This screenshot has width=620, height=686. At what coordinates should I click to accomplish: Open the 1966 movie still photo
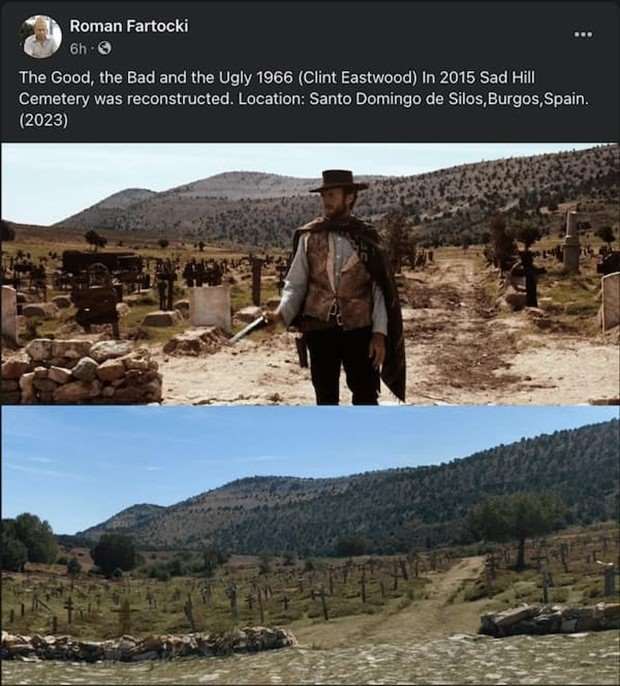(310, 274)
